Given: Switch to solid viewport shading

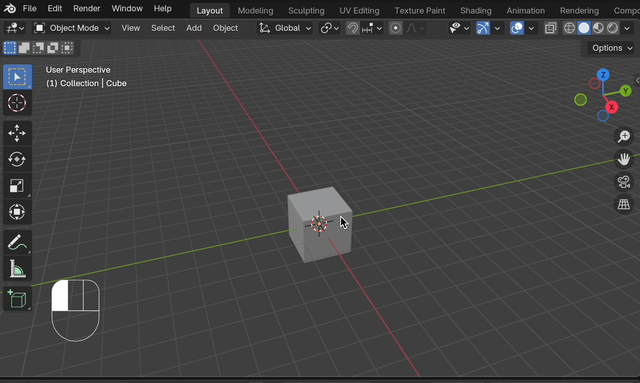Looking at the screenshot, I should tap(584, 28).
